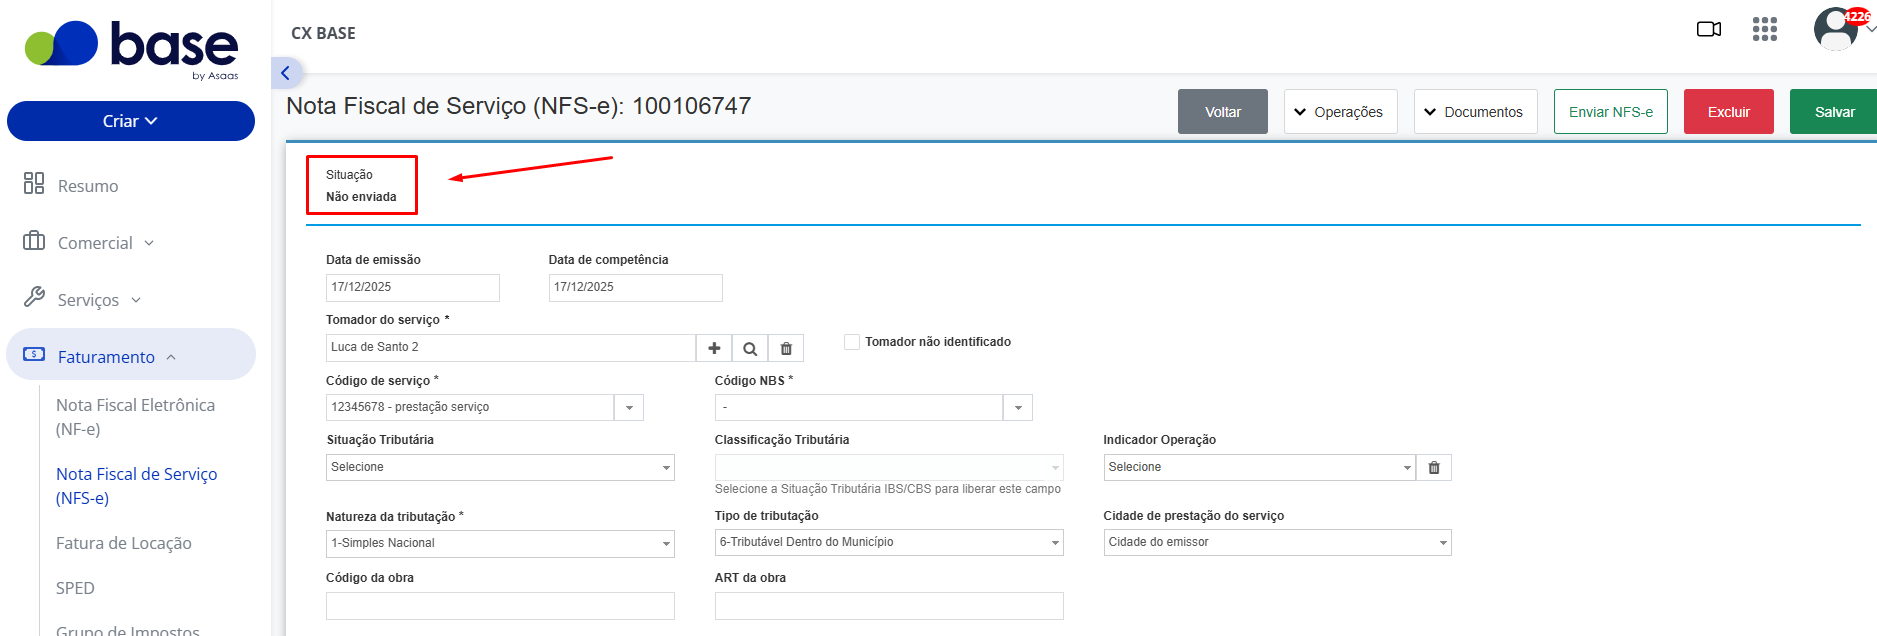Click the CX BASE header text

point(323,33)
